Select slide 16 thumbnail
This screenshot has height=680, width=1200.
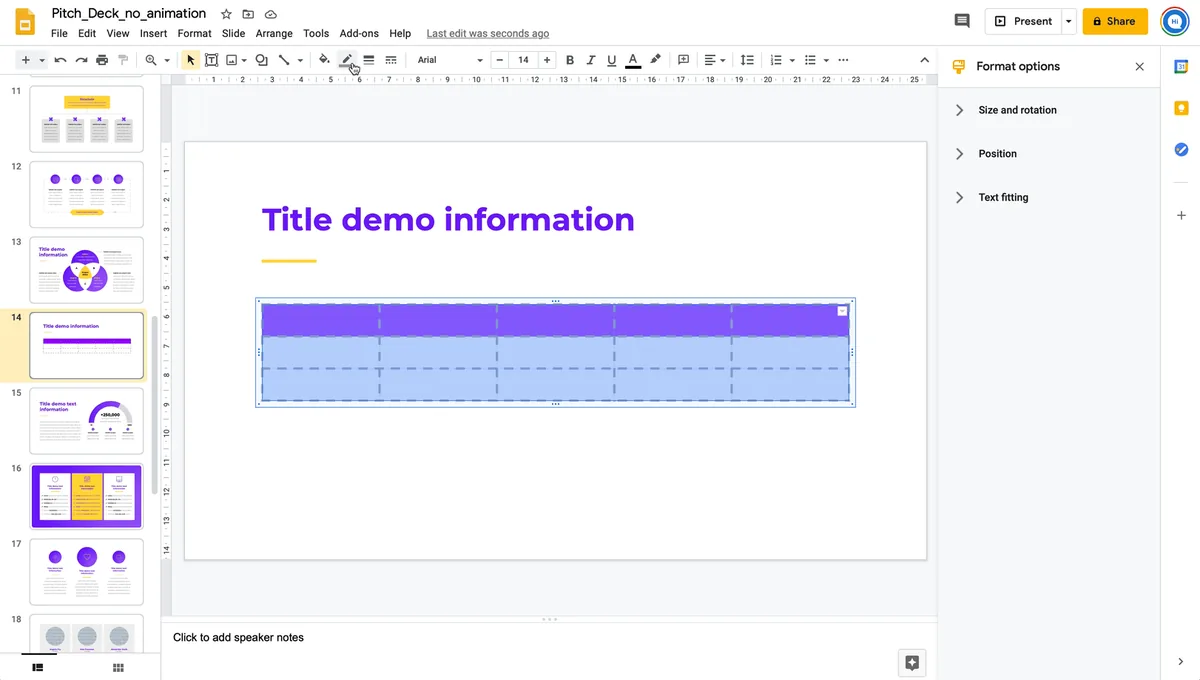coord(87,496)
